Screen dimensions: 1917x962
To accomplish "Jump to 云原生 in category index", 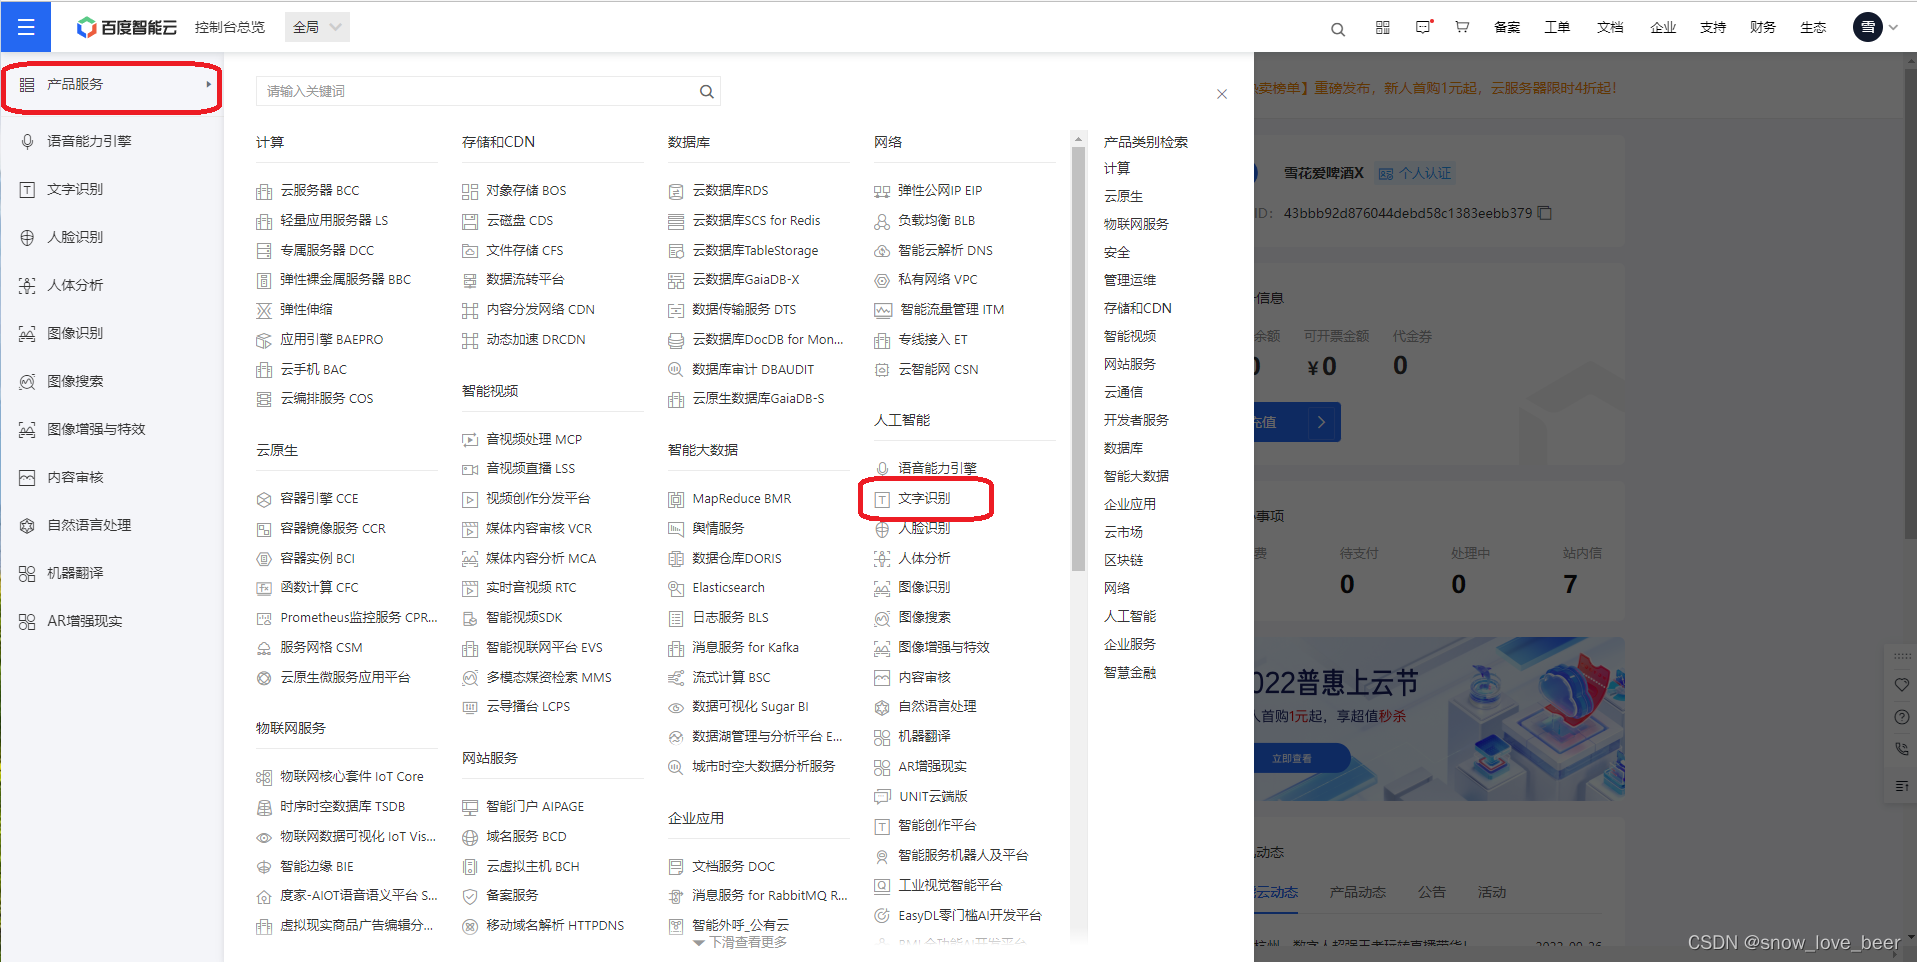I will tap(1123, 196).
